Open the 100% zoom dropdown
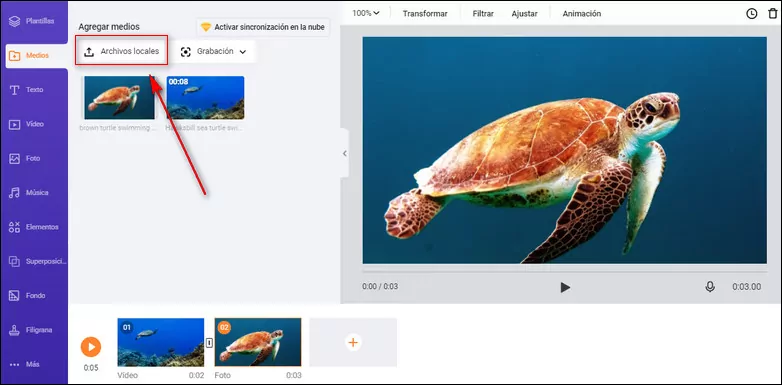782x385 pixels. pos(366,13)
